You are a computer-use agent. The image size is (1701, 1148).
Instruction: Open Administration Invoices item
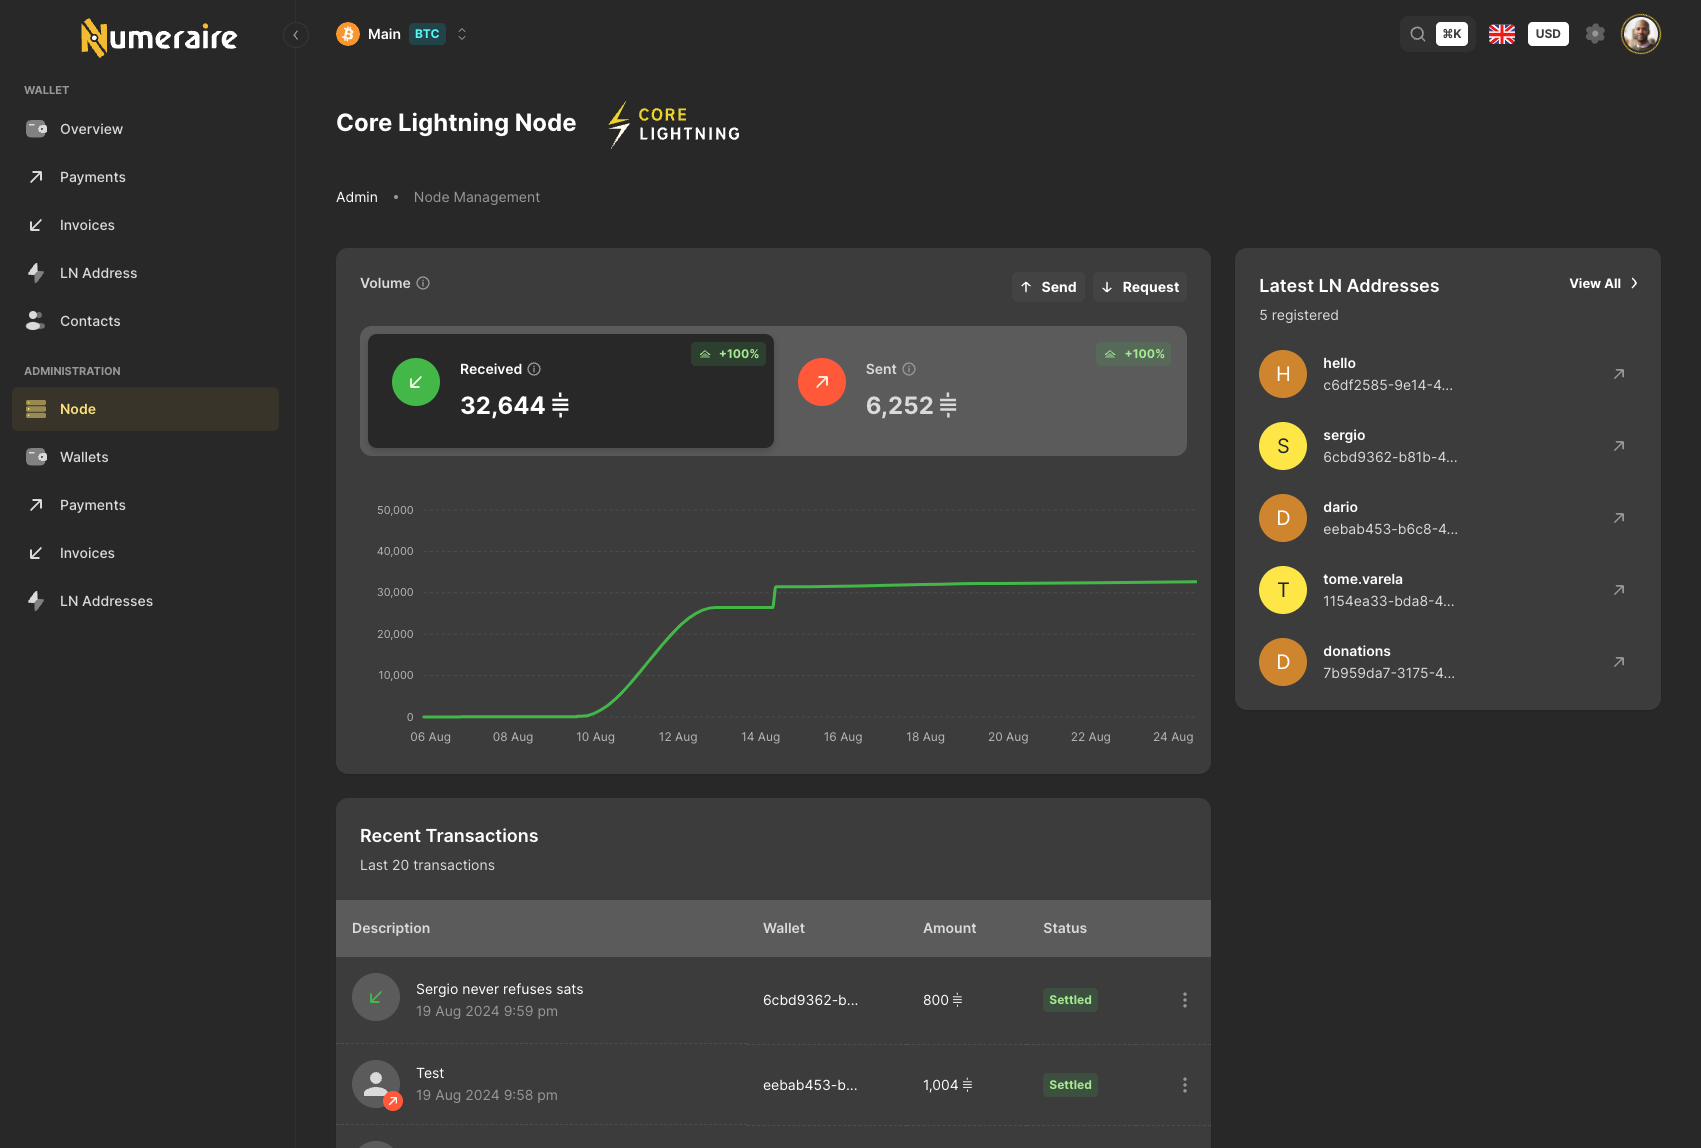pos(146,553)
